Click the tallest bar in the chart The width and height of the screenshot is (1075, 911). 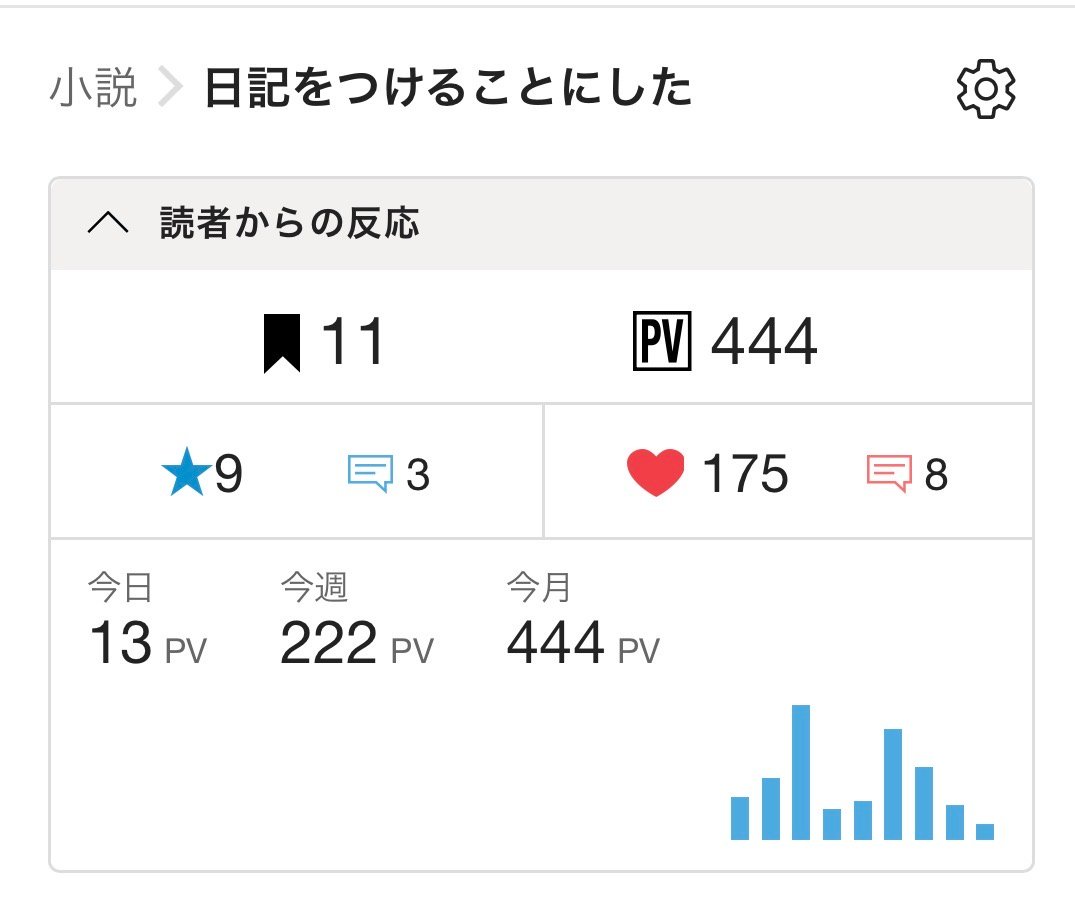tap(801, 772)
